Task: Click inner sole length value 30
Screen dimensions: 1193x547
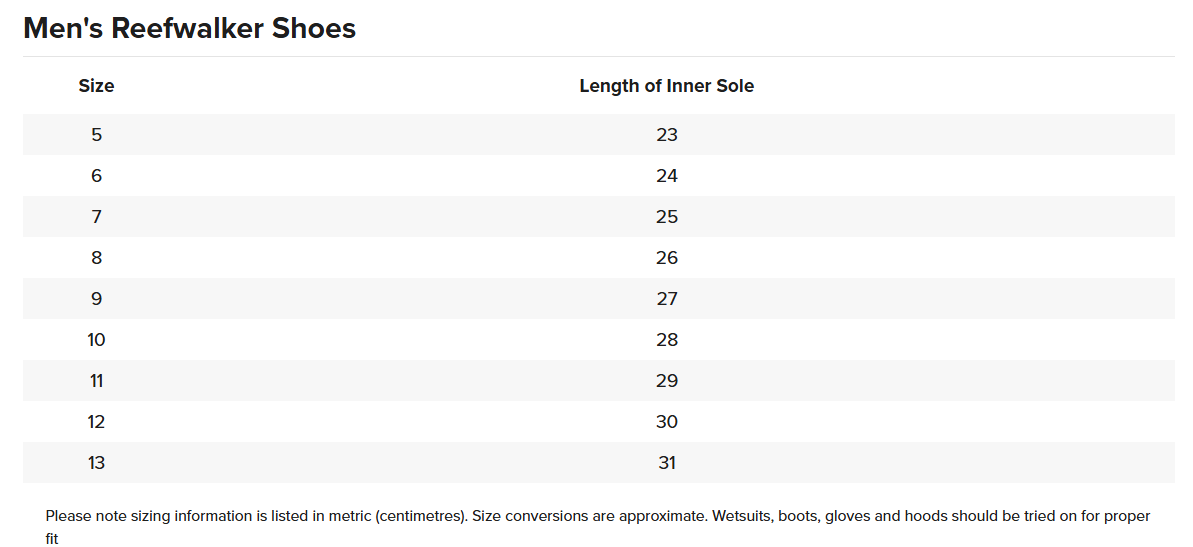Action: click(x=667, y=422)
